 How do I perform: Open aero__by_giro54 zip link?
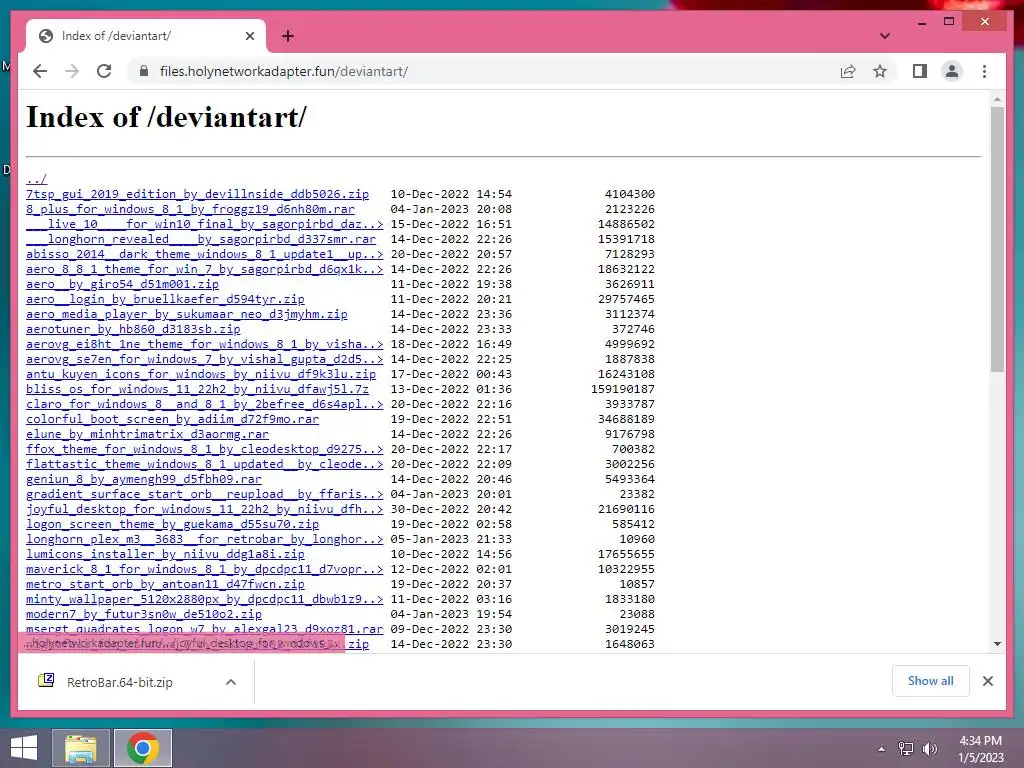(122, 284)
